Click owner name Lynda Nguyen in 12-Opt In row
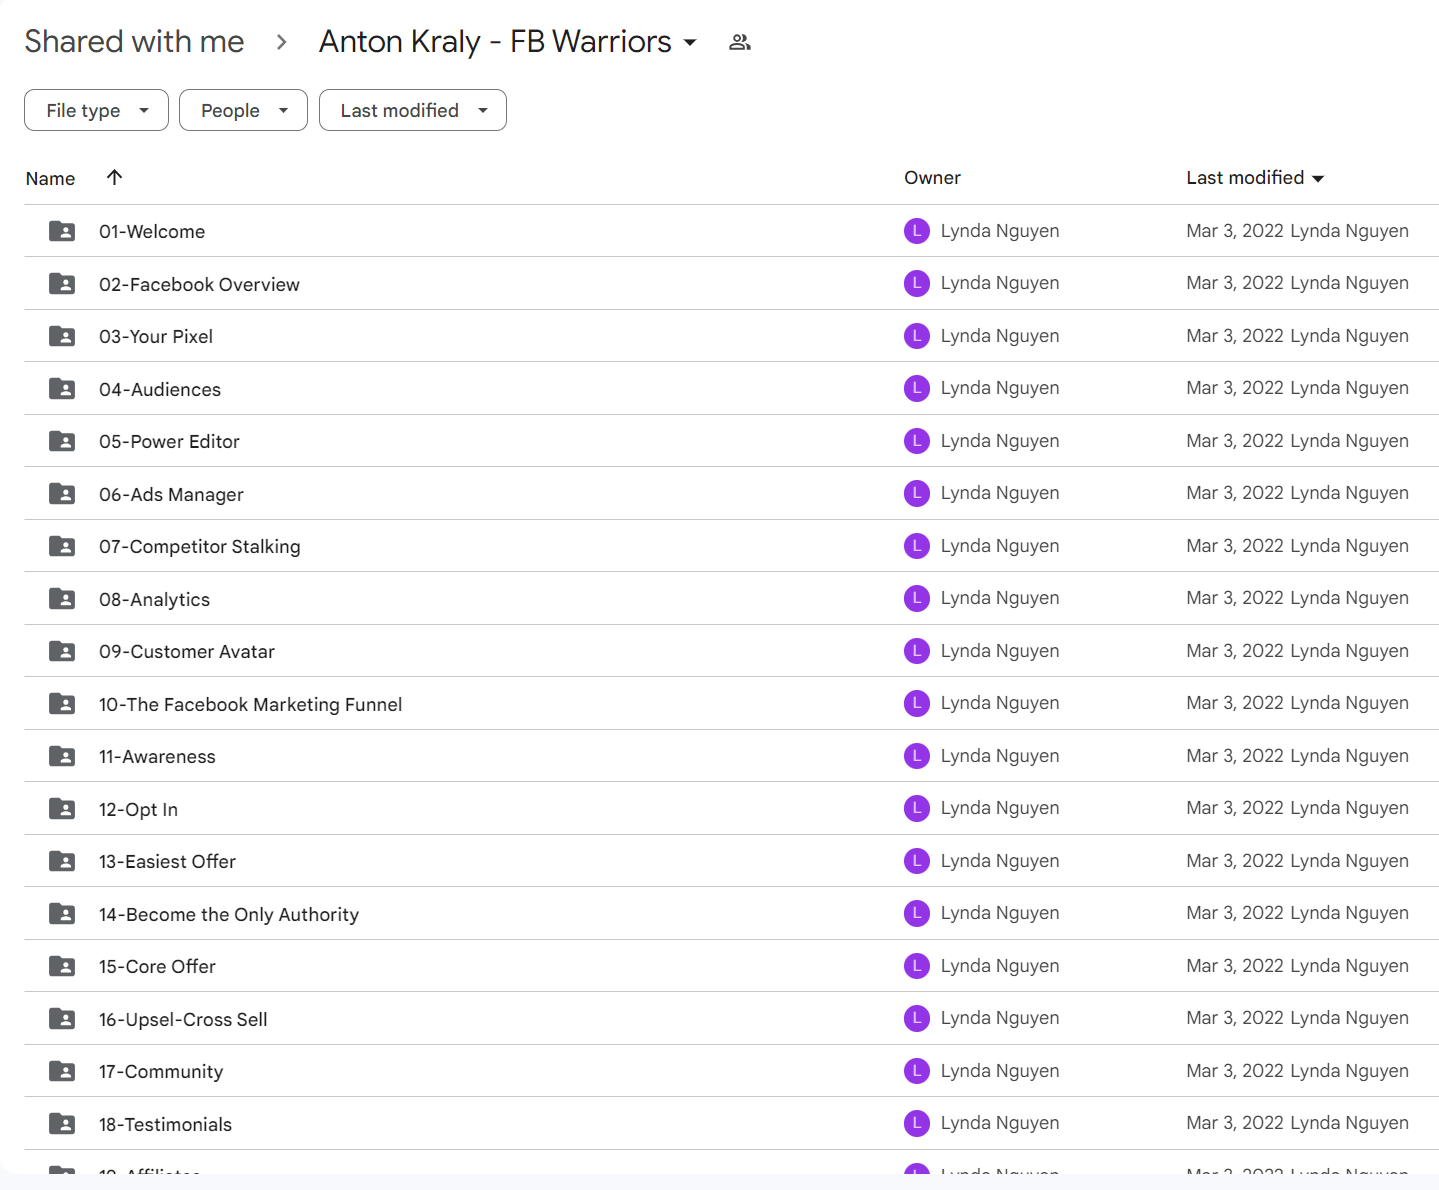The height and width of the screenshot is (1190, 1439). pyautogui.click(x=1000, y=808)
